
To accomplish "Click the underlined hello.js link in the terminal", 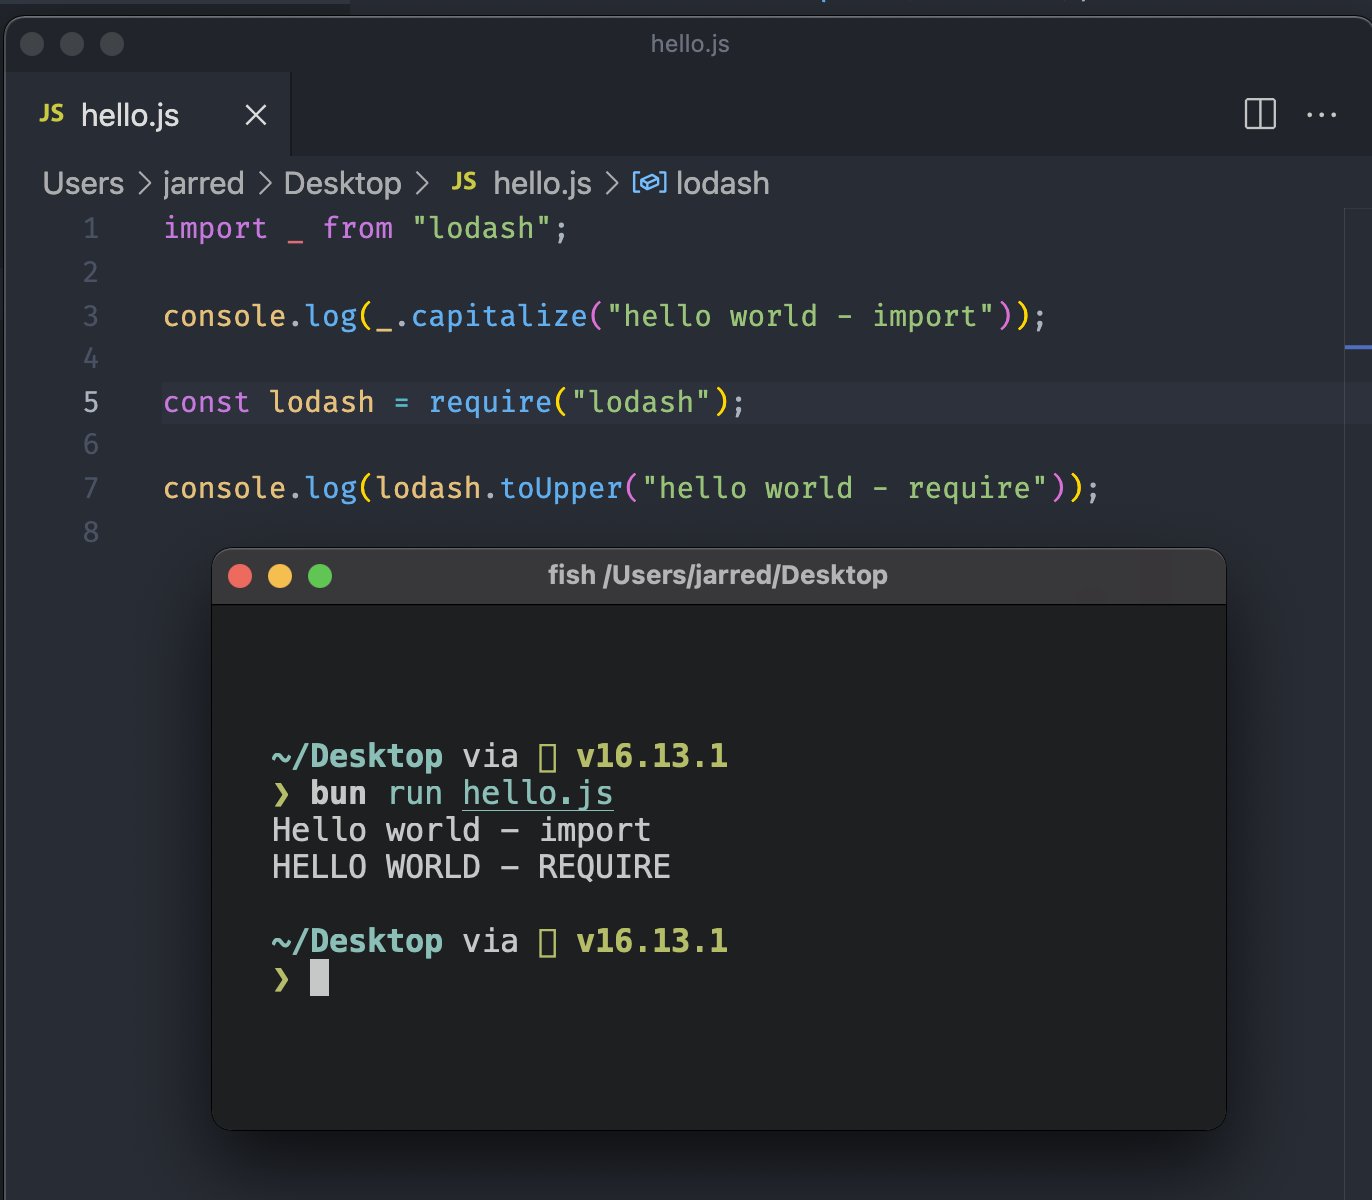I will 537,792.
